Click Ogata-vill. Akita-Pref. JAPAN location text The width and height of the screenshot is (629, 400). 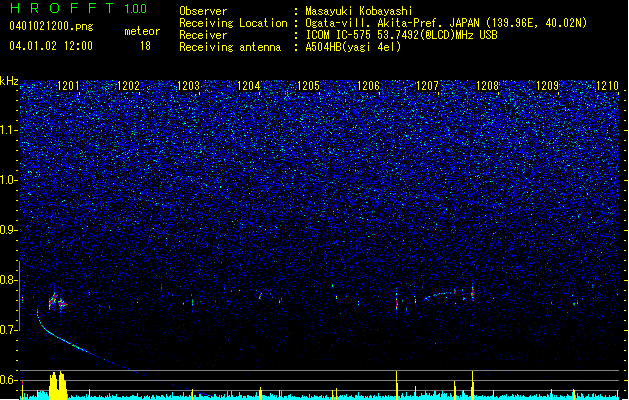446,23
